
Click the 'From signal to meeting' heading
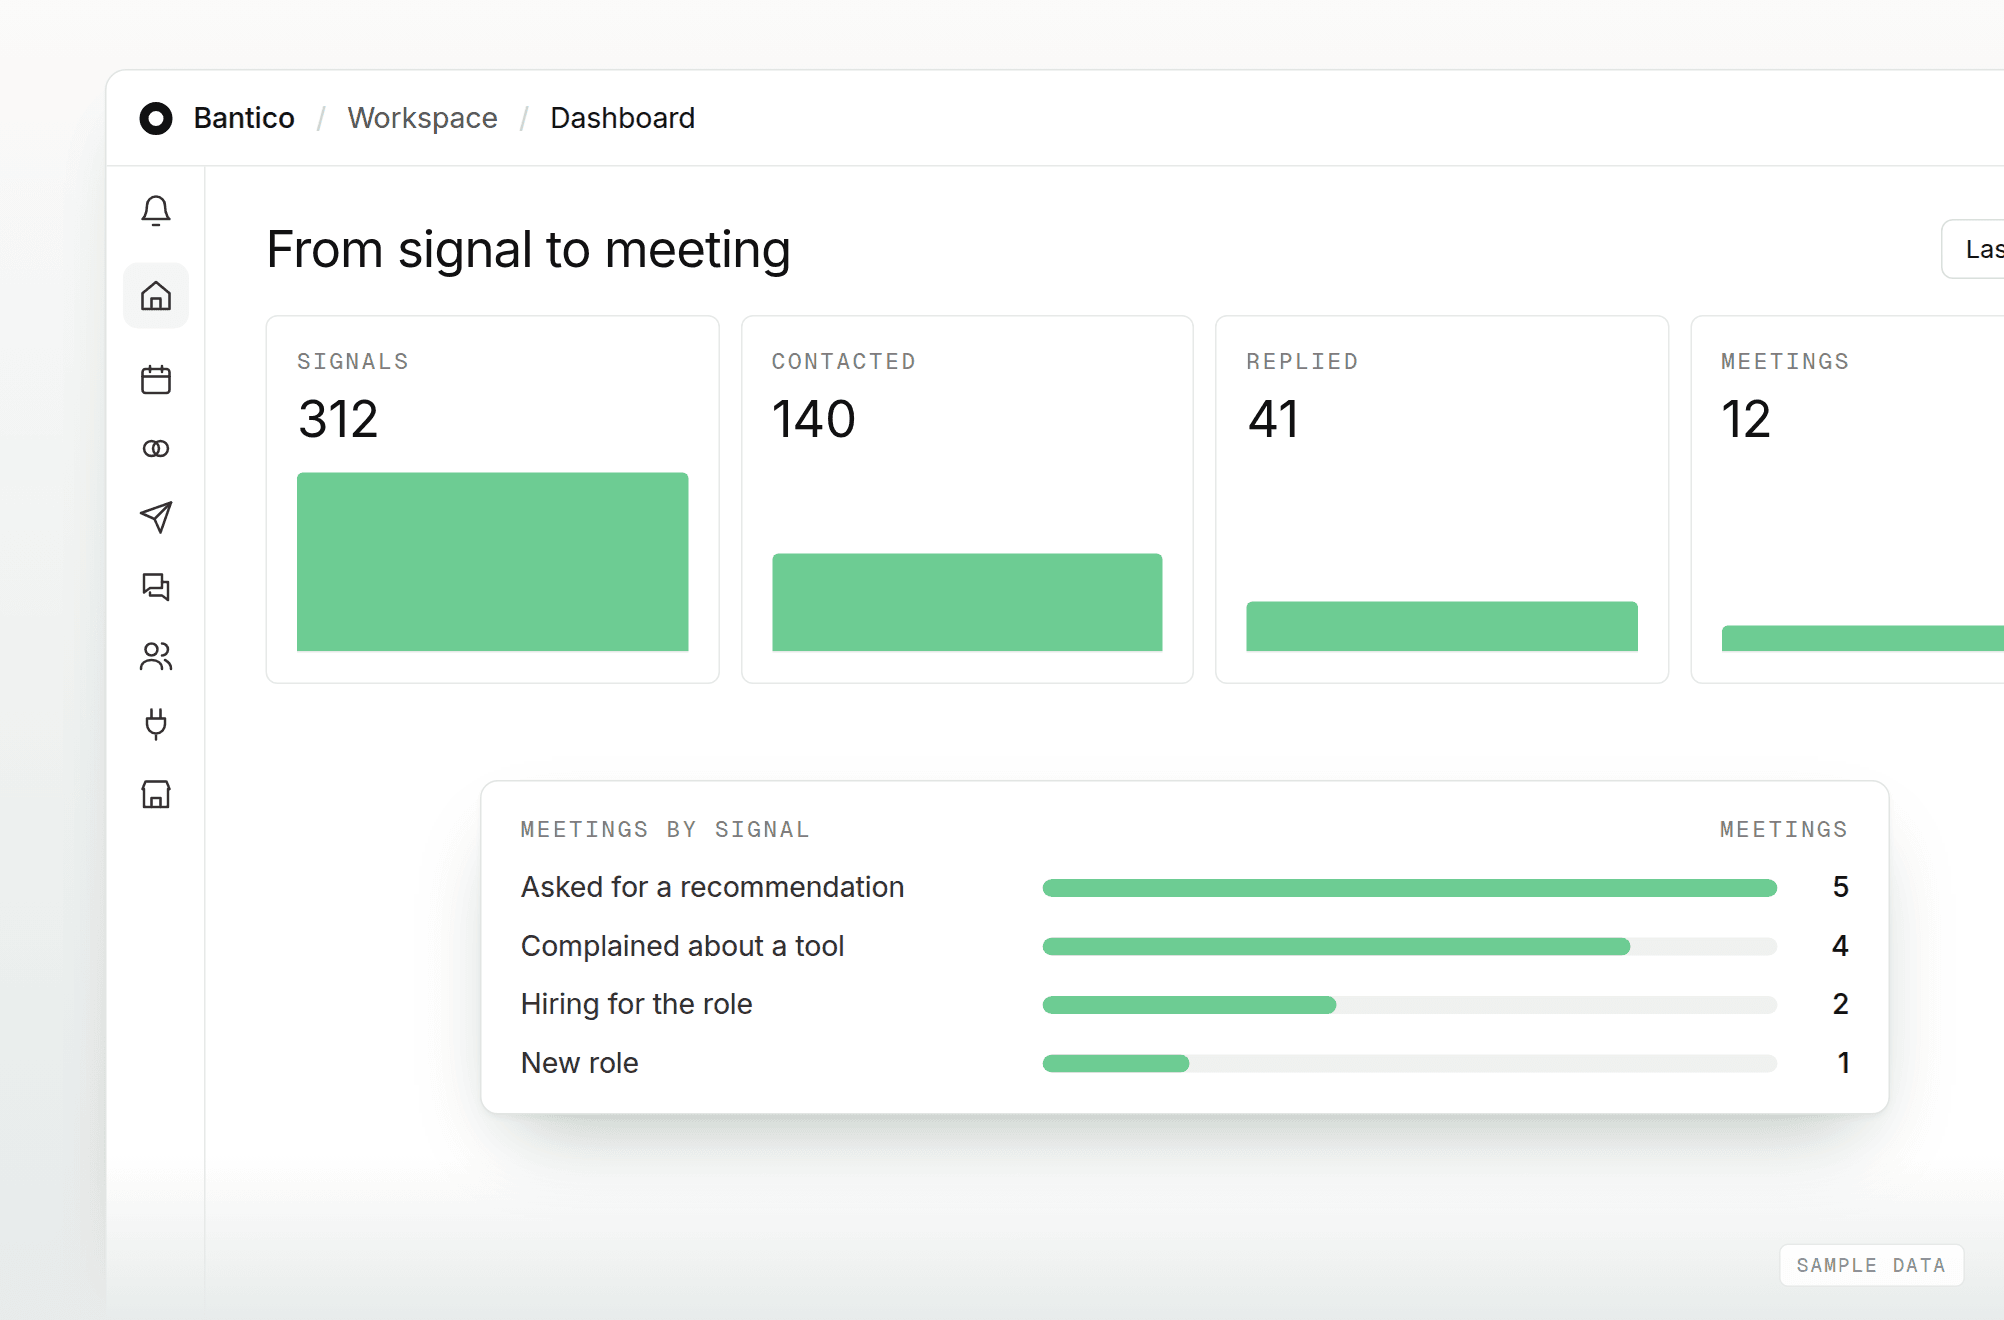click(528, 249)
